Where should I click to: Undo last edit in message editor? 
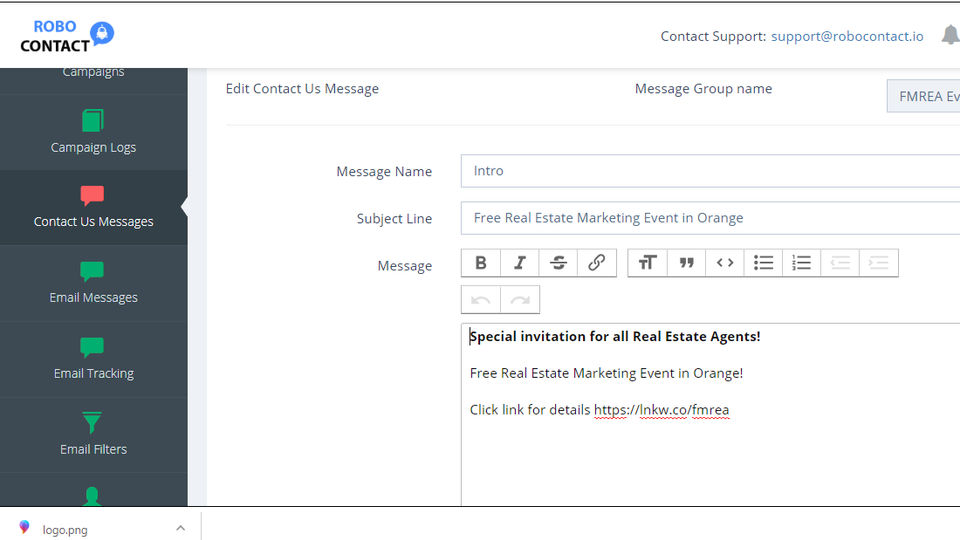point(481,300)
